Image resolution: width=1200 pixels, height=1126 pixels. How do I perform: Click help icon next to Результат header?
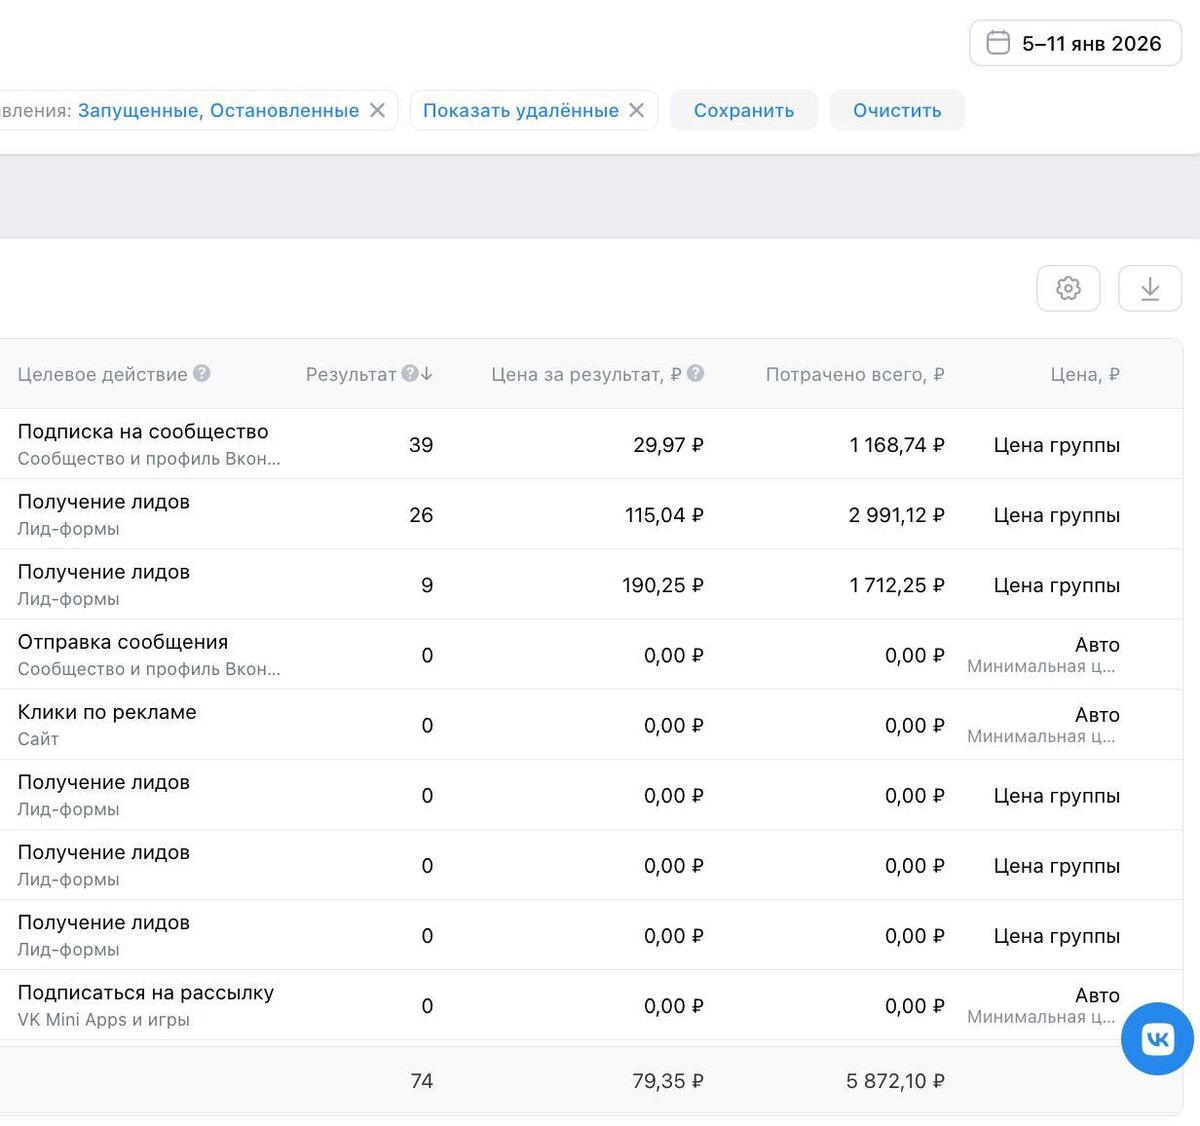tap(409, 374)
